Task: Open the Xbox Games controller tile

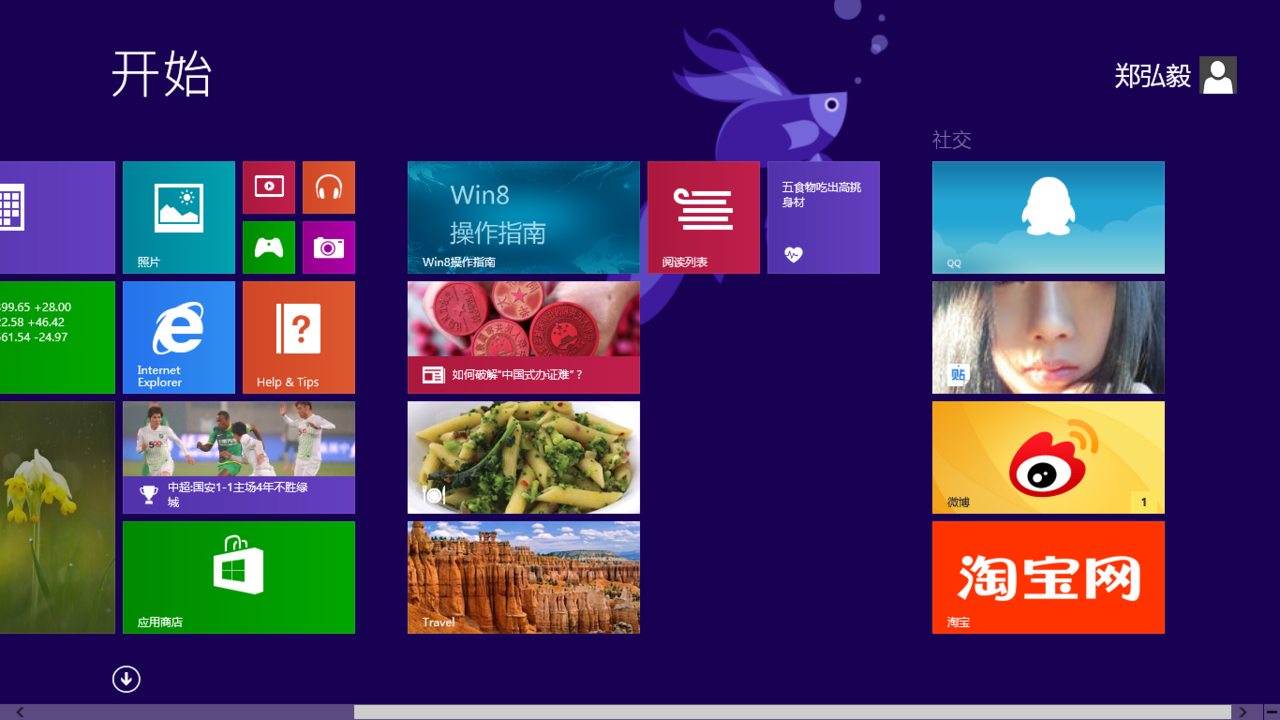Action: point(269,247)
